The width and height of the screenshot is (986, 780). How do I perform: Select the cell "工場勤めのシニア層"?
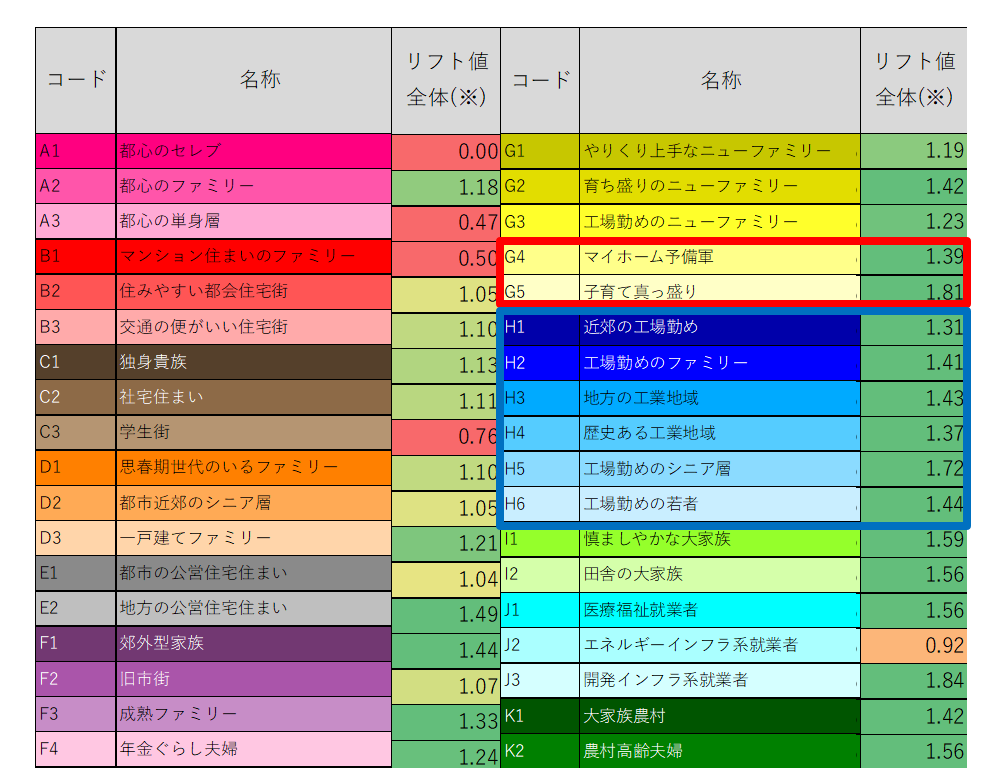coord(719,469)
